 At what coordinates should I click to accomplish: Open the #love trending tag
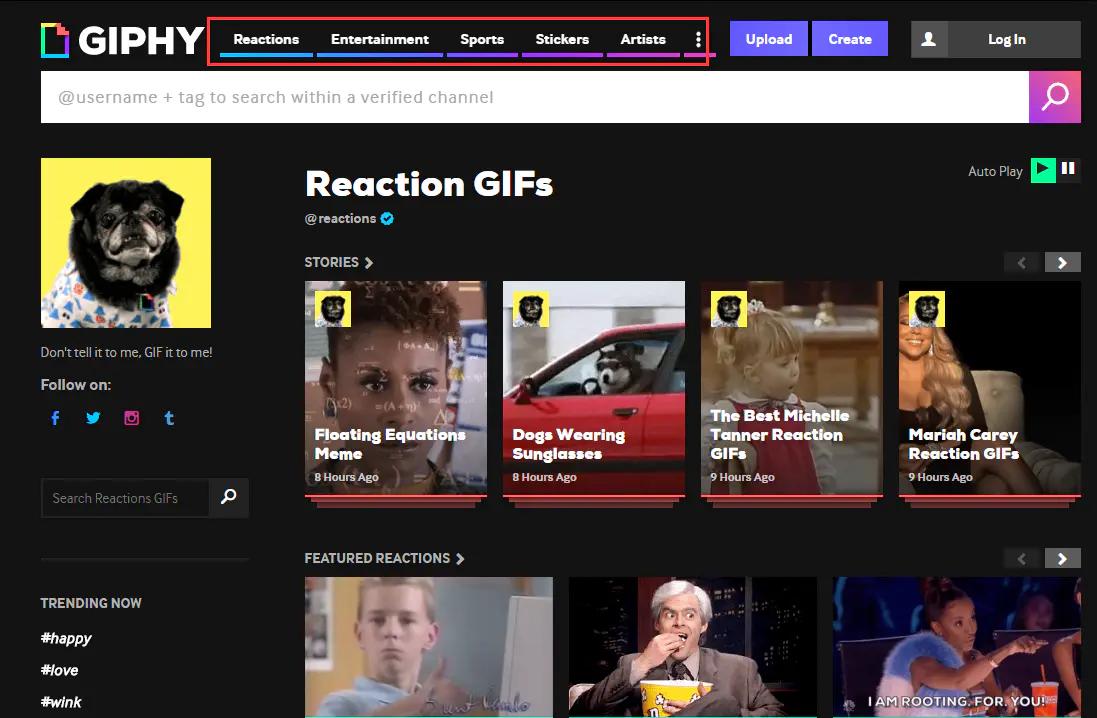pyautogui.click(x=59, y=670)
